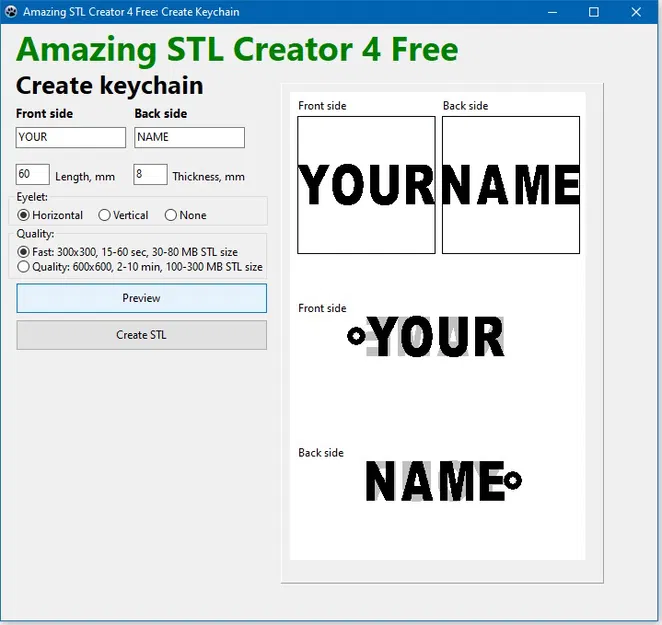
Task: Click the Preview button
Action: coord(141,298)
